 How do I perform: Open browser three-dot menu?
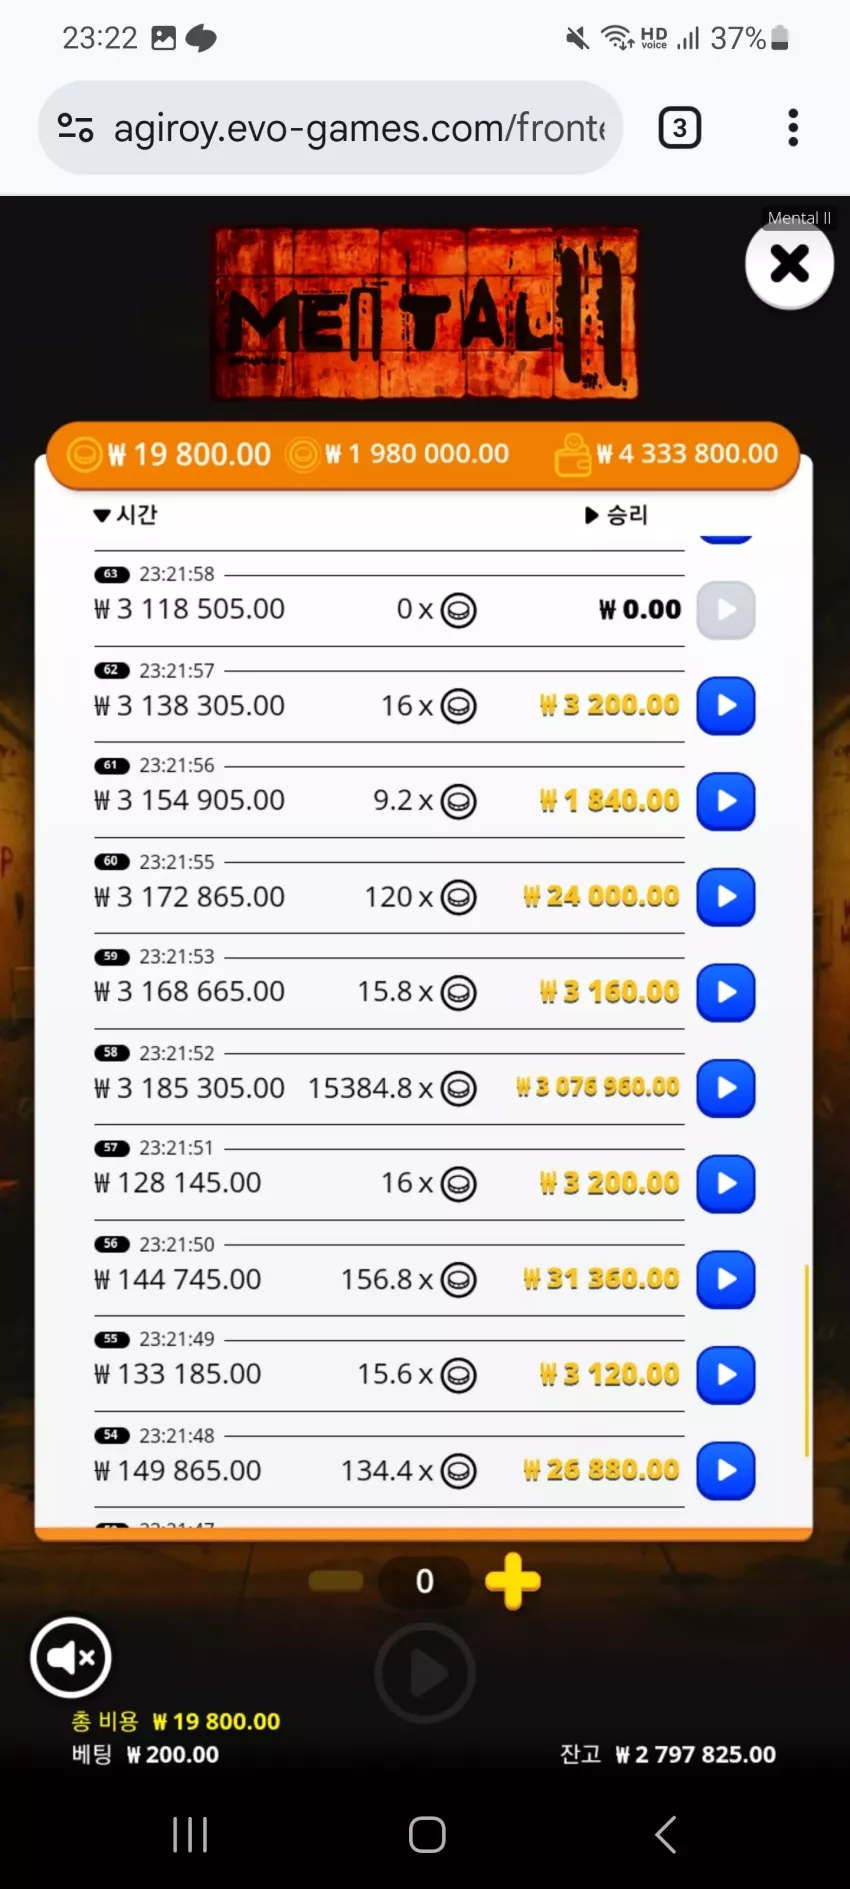(x=793, y=128)
